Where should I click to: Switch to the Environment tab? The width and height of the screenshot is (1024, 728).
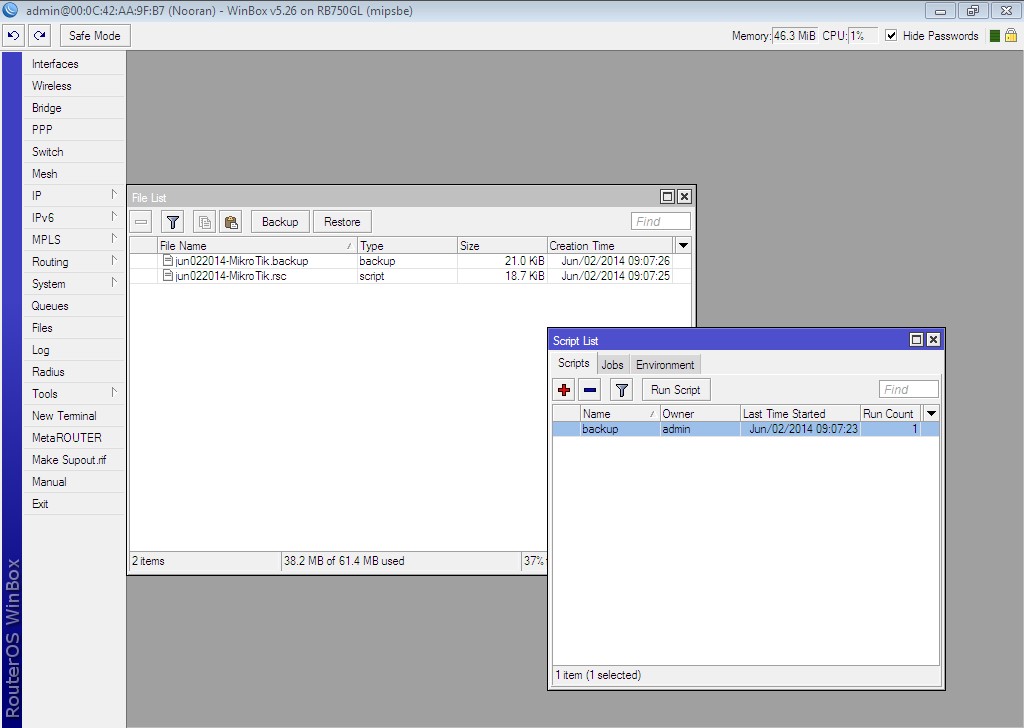[x=665, y=364]
